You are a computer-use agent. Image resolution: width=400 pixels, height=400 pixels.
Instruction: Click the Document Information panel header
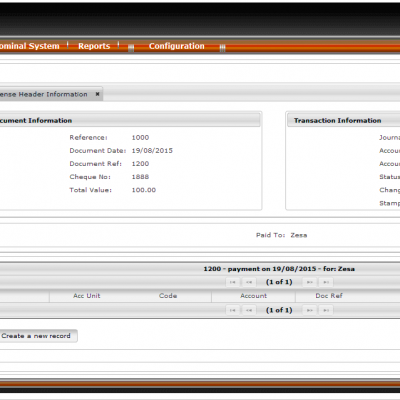tap(130, 120)
